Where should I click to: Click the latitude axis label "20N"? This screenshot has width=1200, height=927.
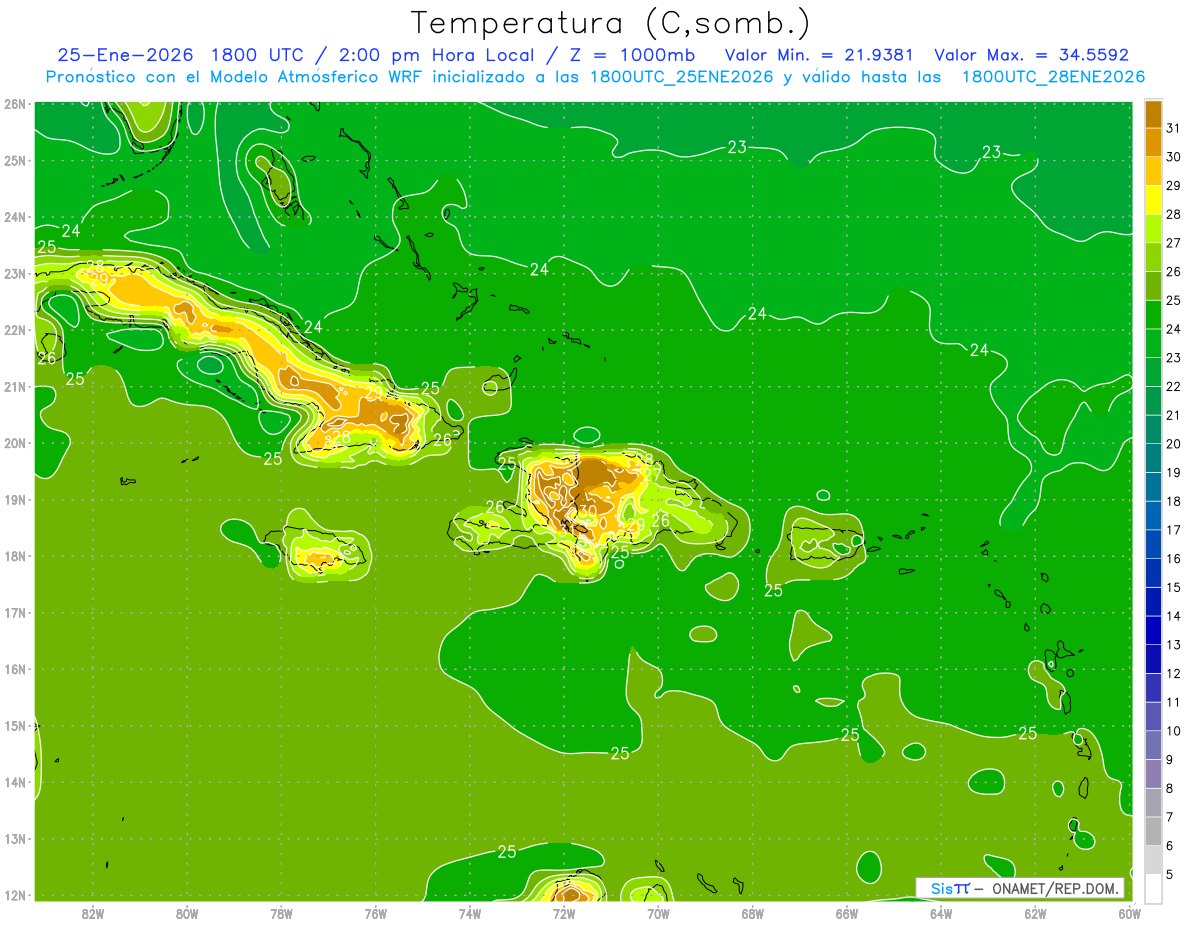tap(15, 443)
